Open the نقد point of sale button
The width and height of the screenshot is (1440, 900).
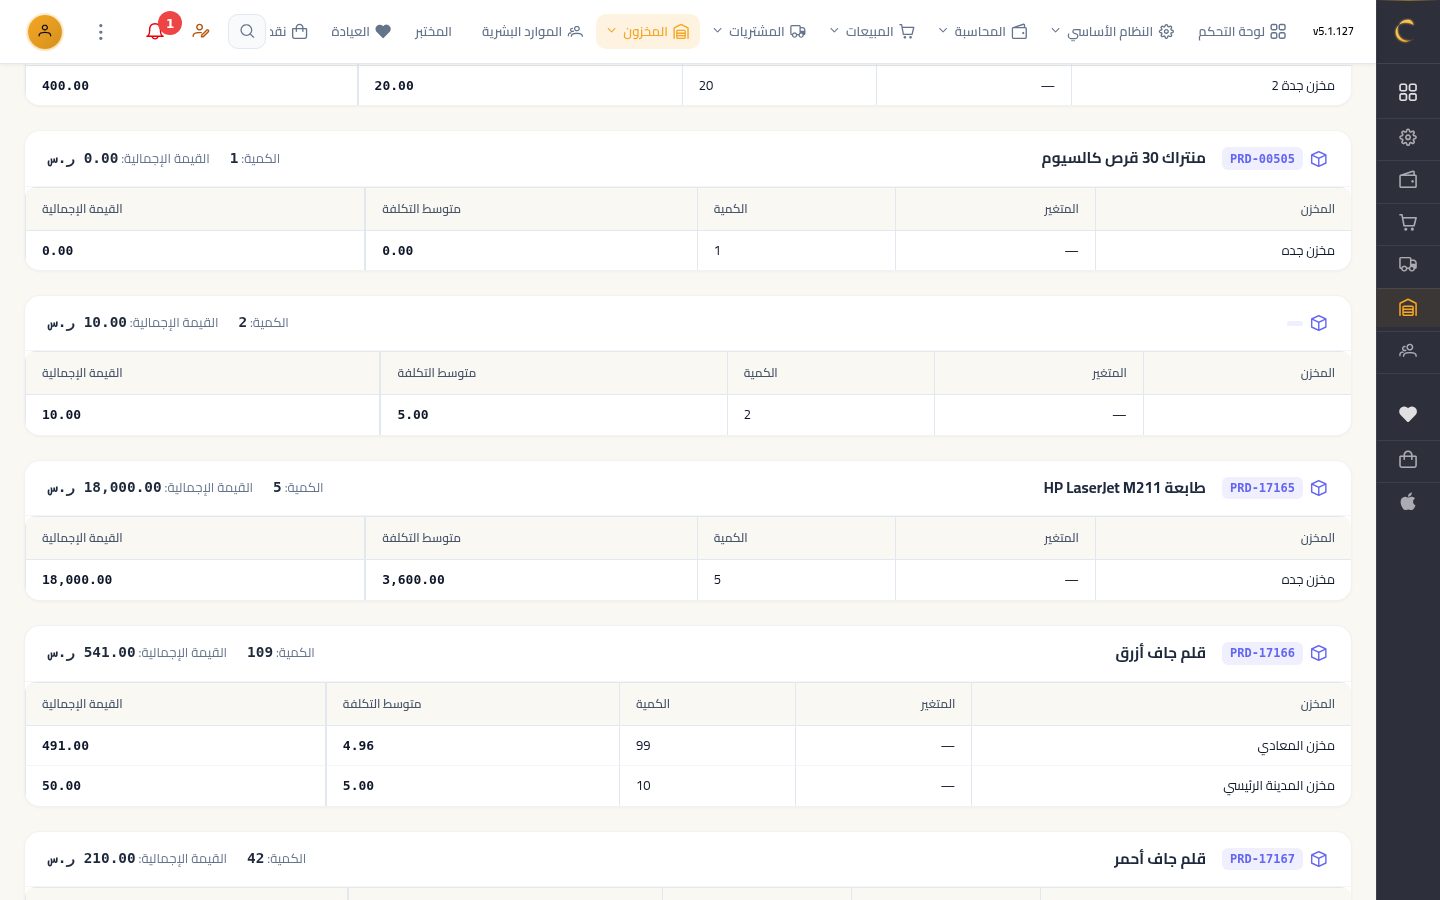click(x=288, y=32)
